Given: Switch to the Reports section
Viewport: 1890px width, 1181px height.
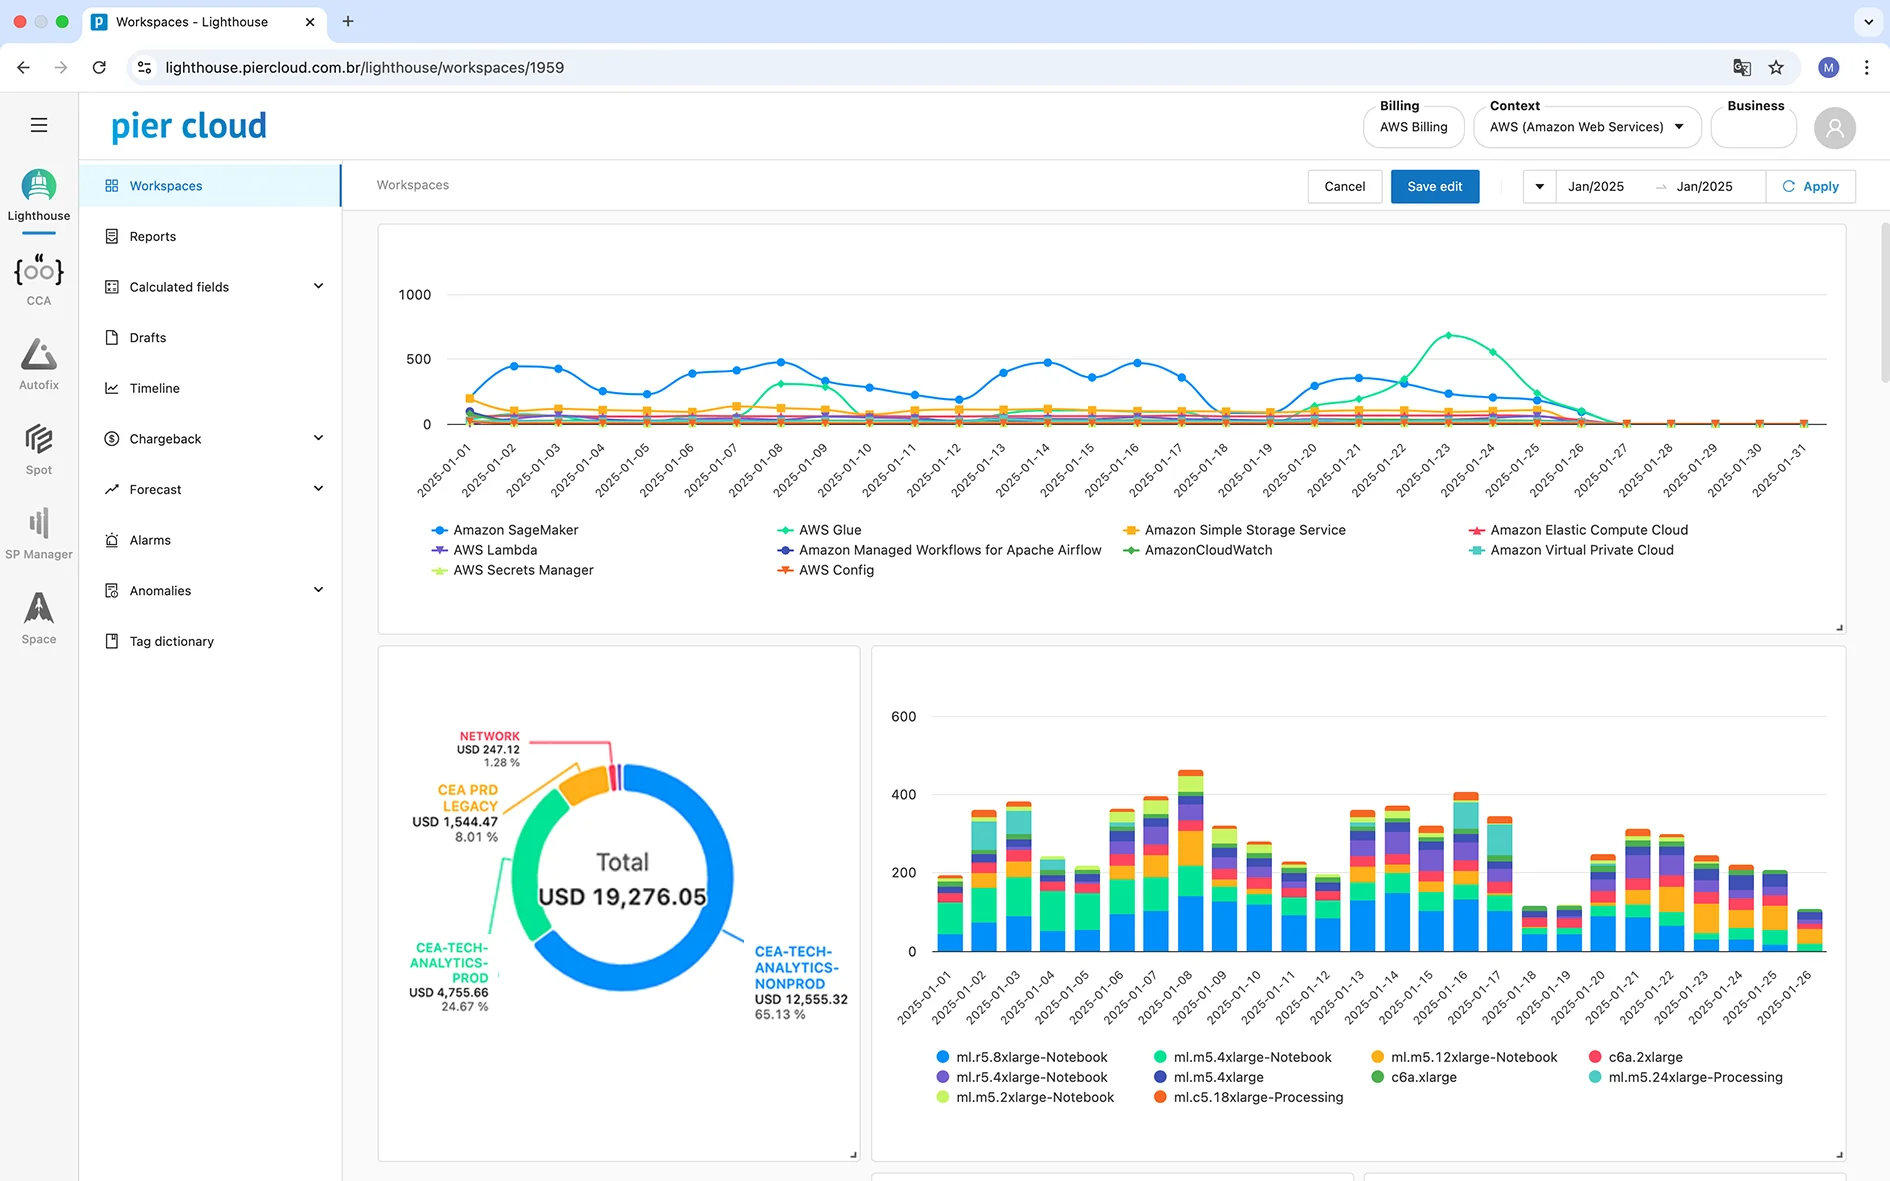Looking at the screenshot, I should 152,236.
